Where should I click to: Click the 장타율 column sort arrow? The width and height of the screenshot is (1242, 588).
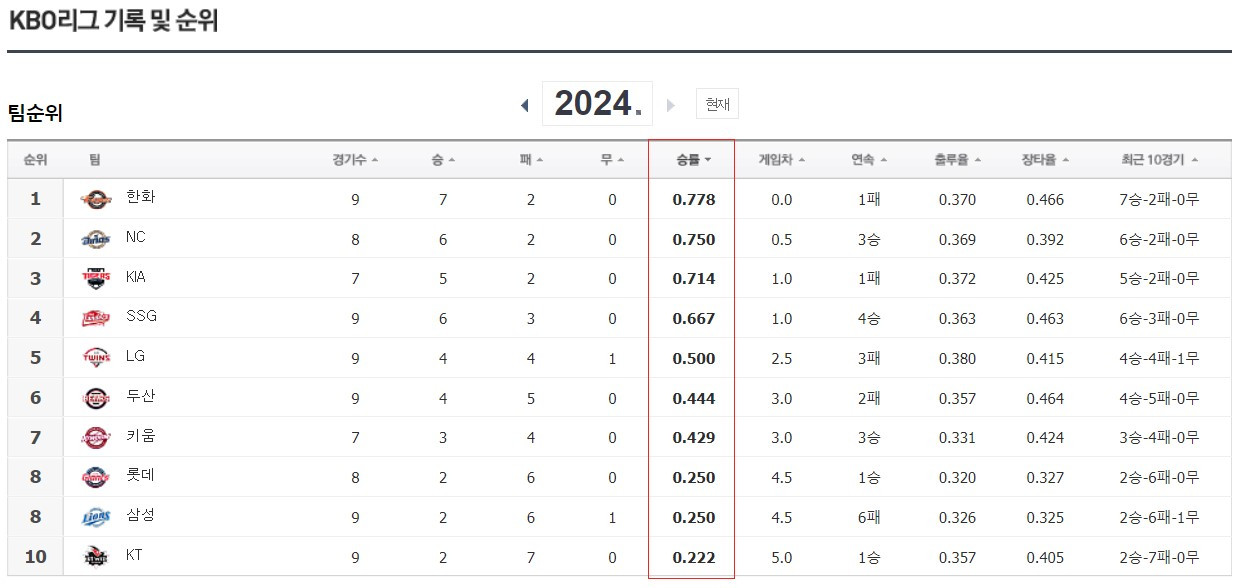coord(1067,158)
